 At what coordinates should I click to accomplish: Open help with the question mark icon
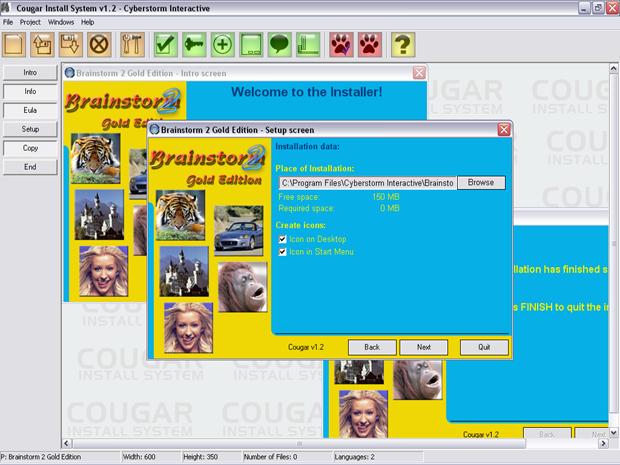[403, 44]
